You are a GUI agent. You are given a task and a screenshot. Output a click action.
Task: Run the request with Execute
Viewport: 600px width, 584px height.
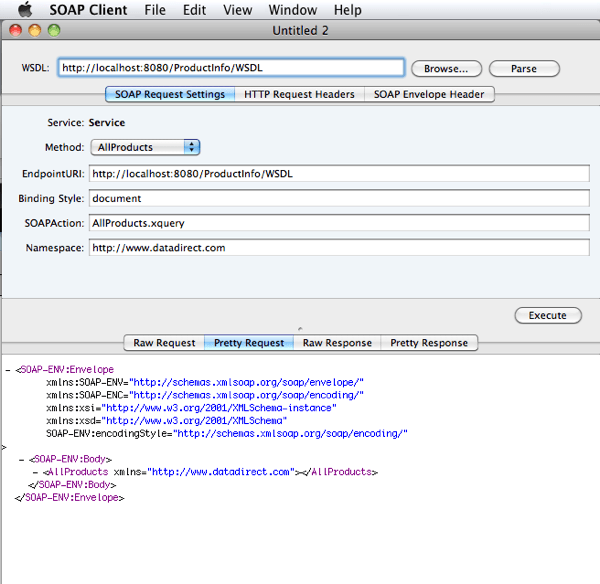click(547, 315)
